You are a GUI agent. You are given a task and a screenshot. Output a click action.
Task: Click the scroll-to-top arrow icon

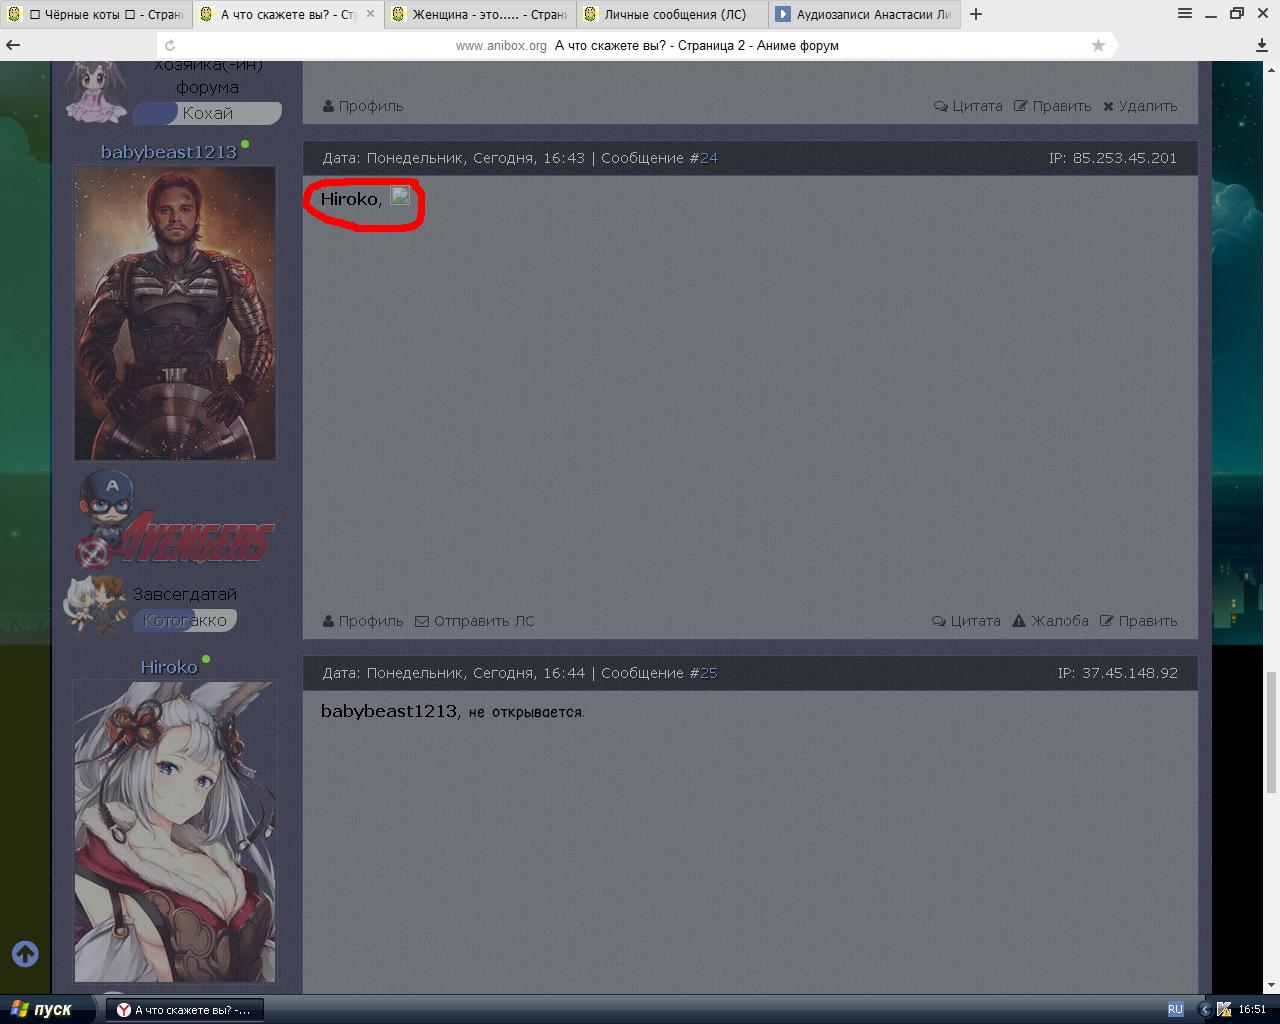pyautogui.click(x=25, y=954)
